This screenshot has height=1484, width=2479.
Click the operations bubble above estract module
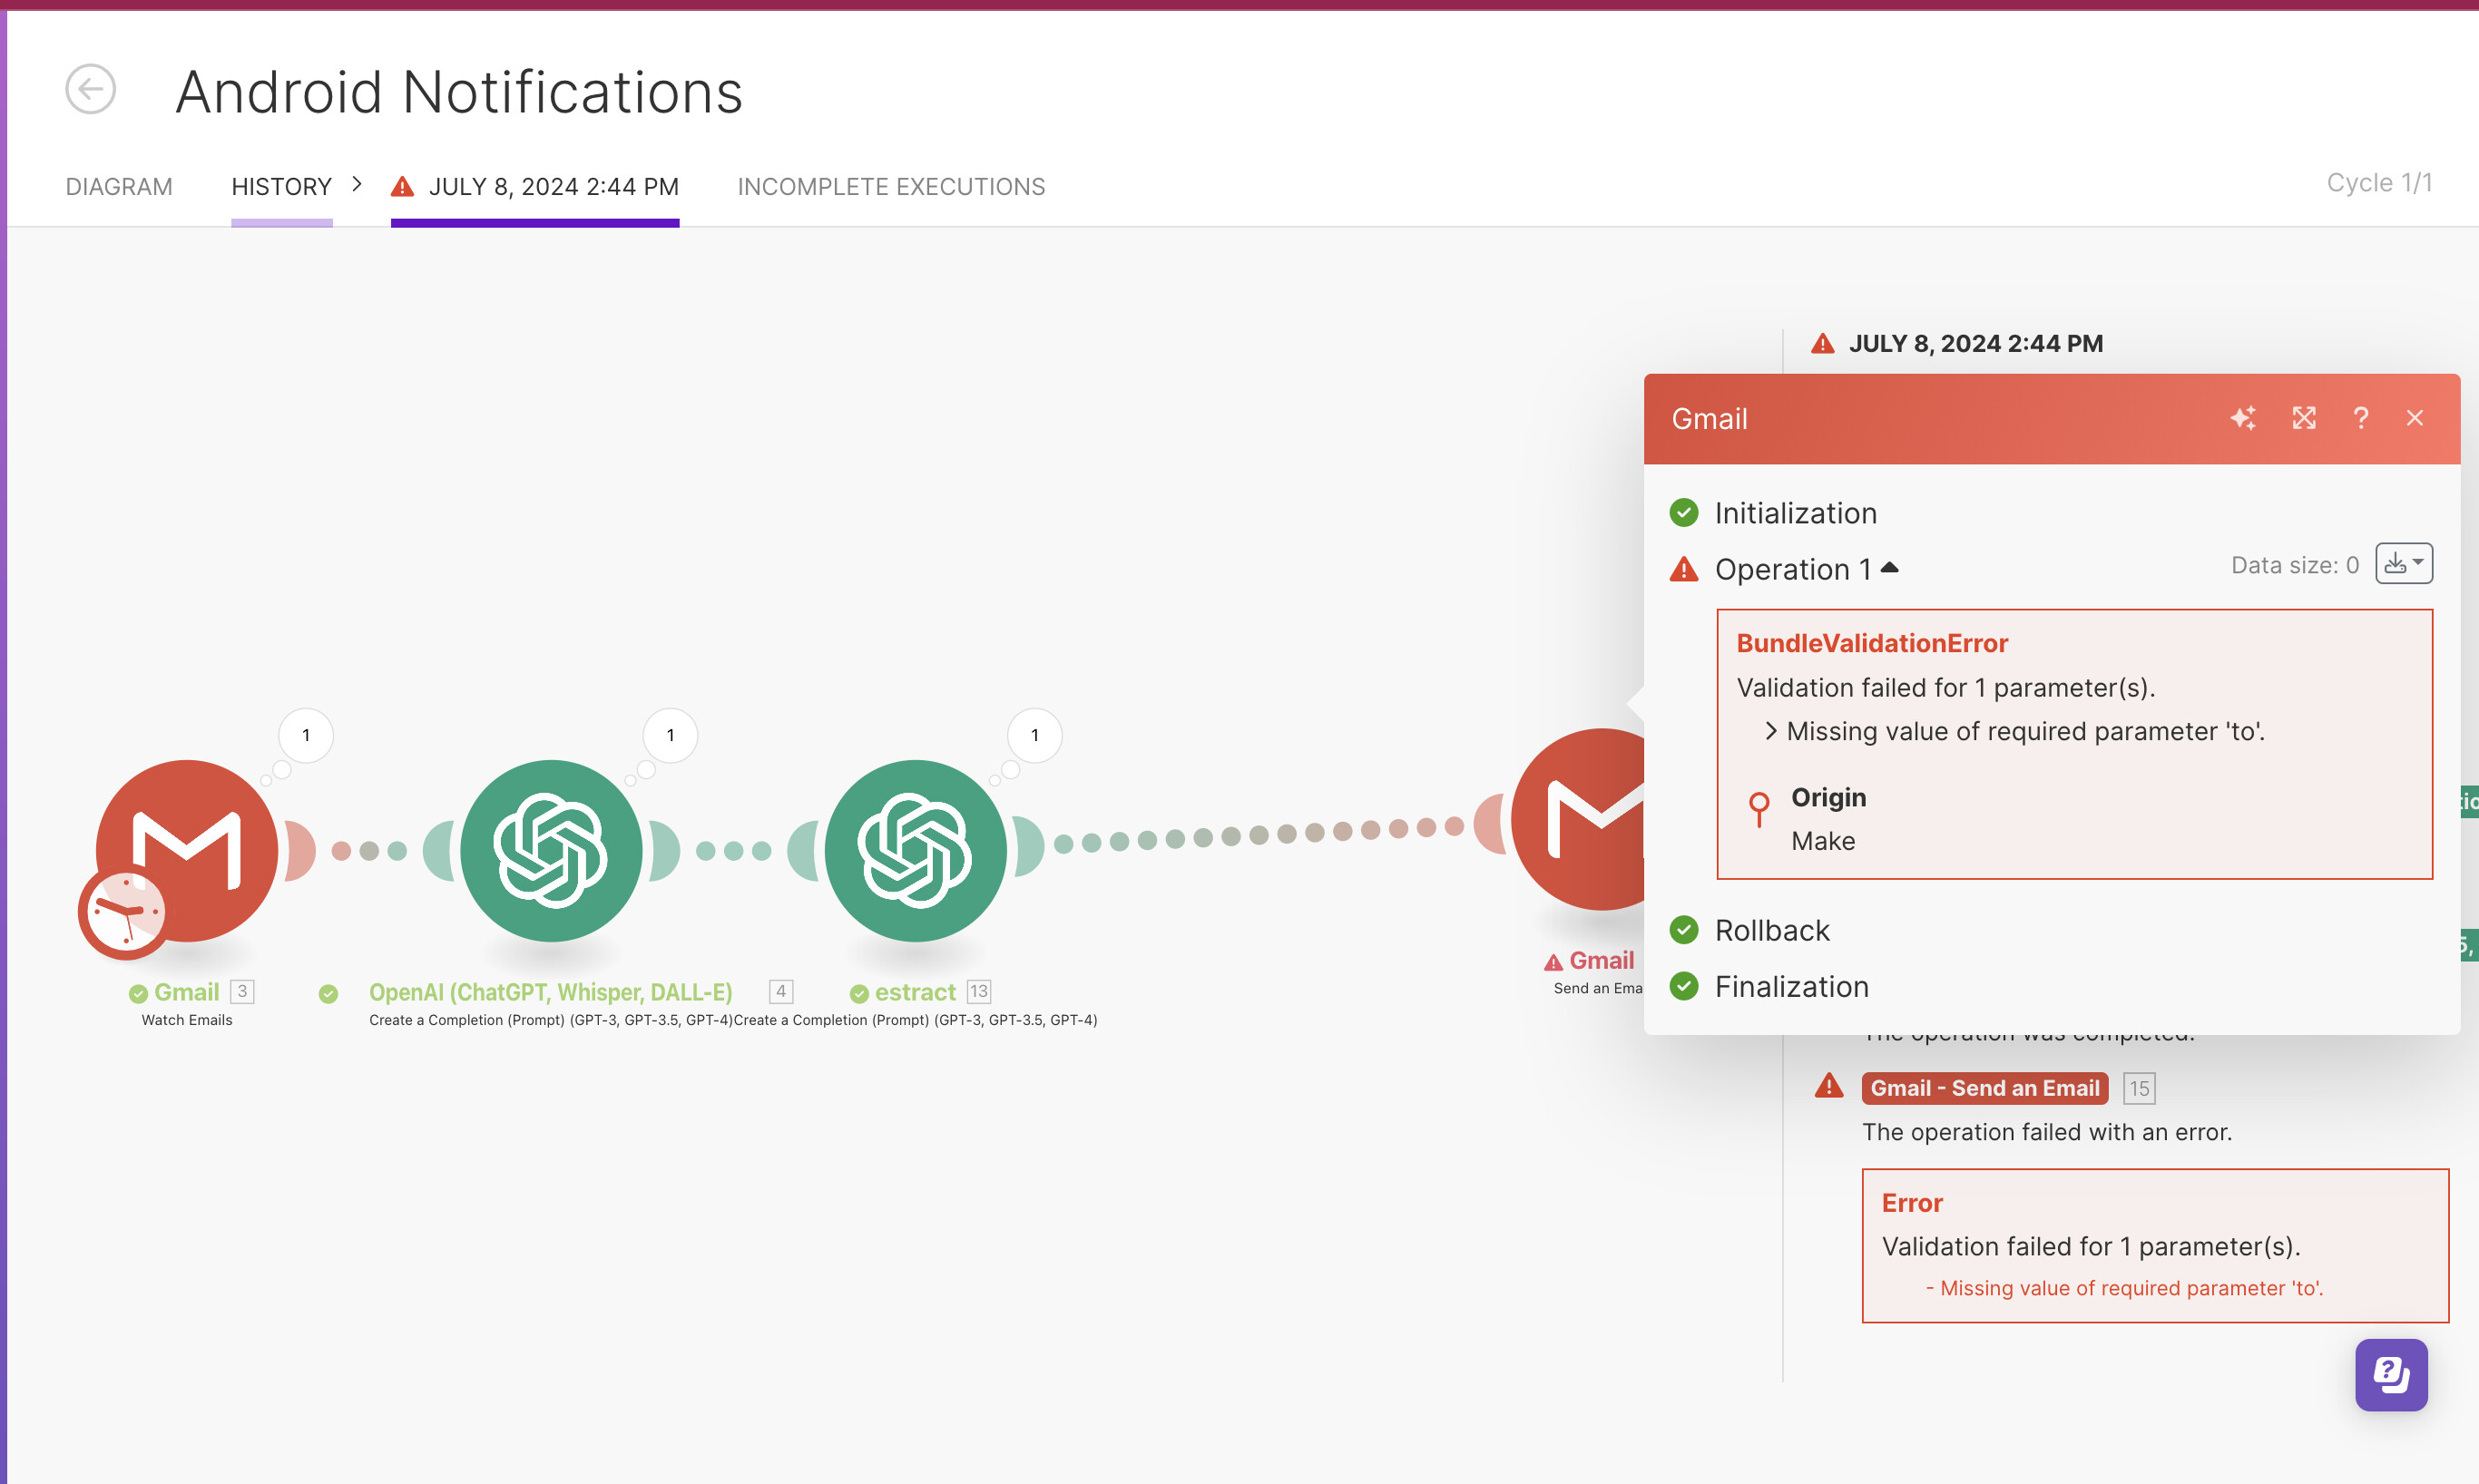[1034, 735]
